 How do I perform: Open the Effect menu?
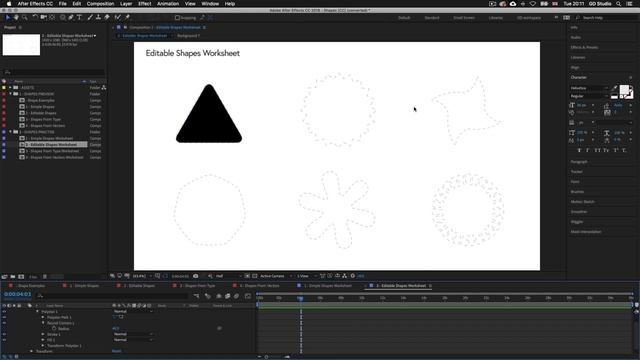pyautogui.click(x=144, y=4)
